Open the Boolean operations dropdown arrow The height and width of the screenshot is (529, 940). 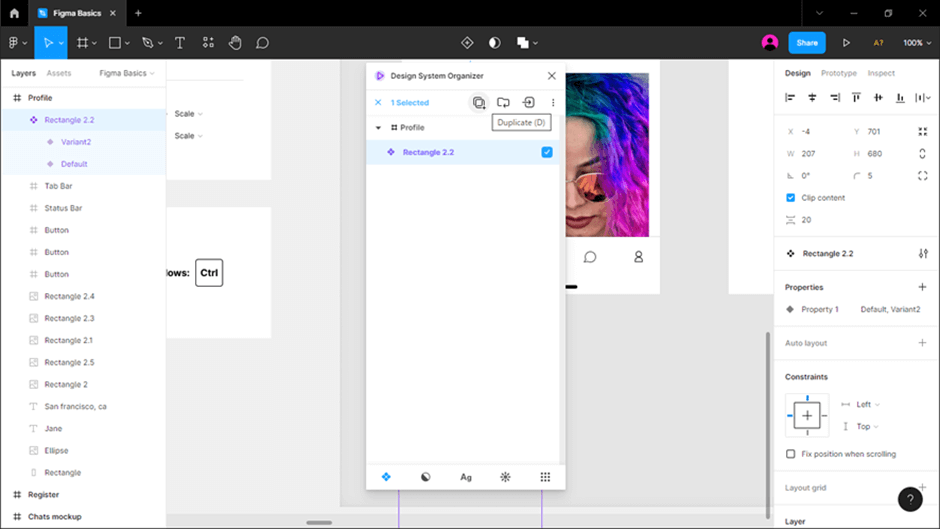[535, 43]
